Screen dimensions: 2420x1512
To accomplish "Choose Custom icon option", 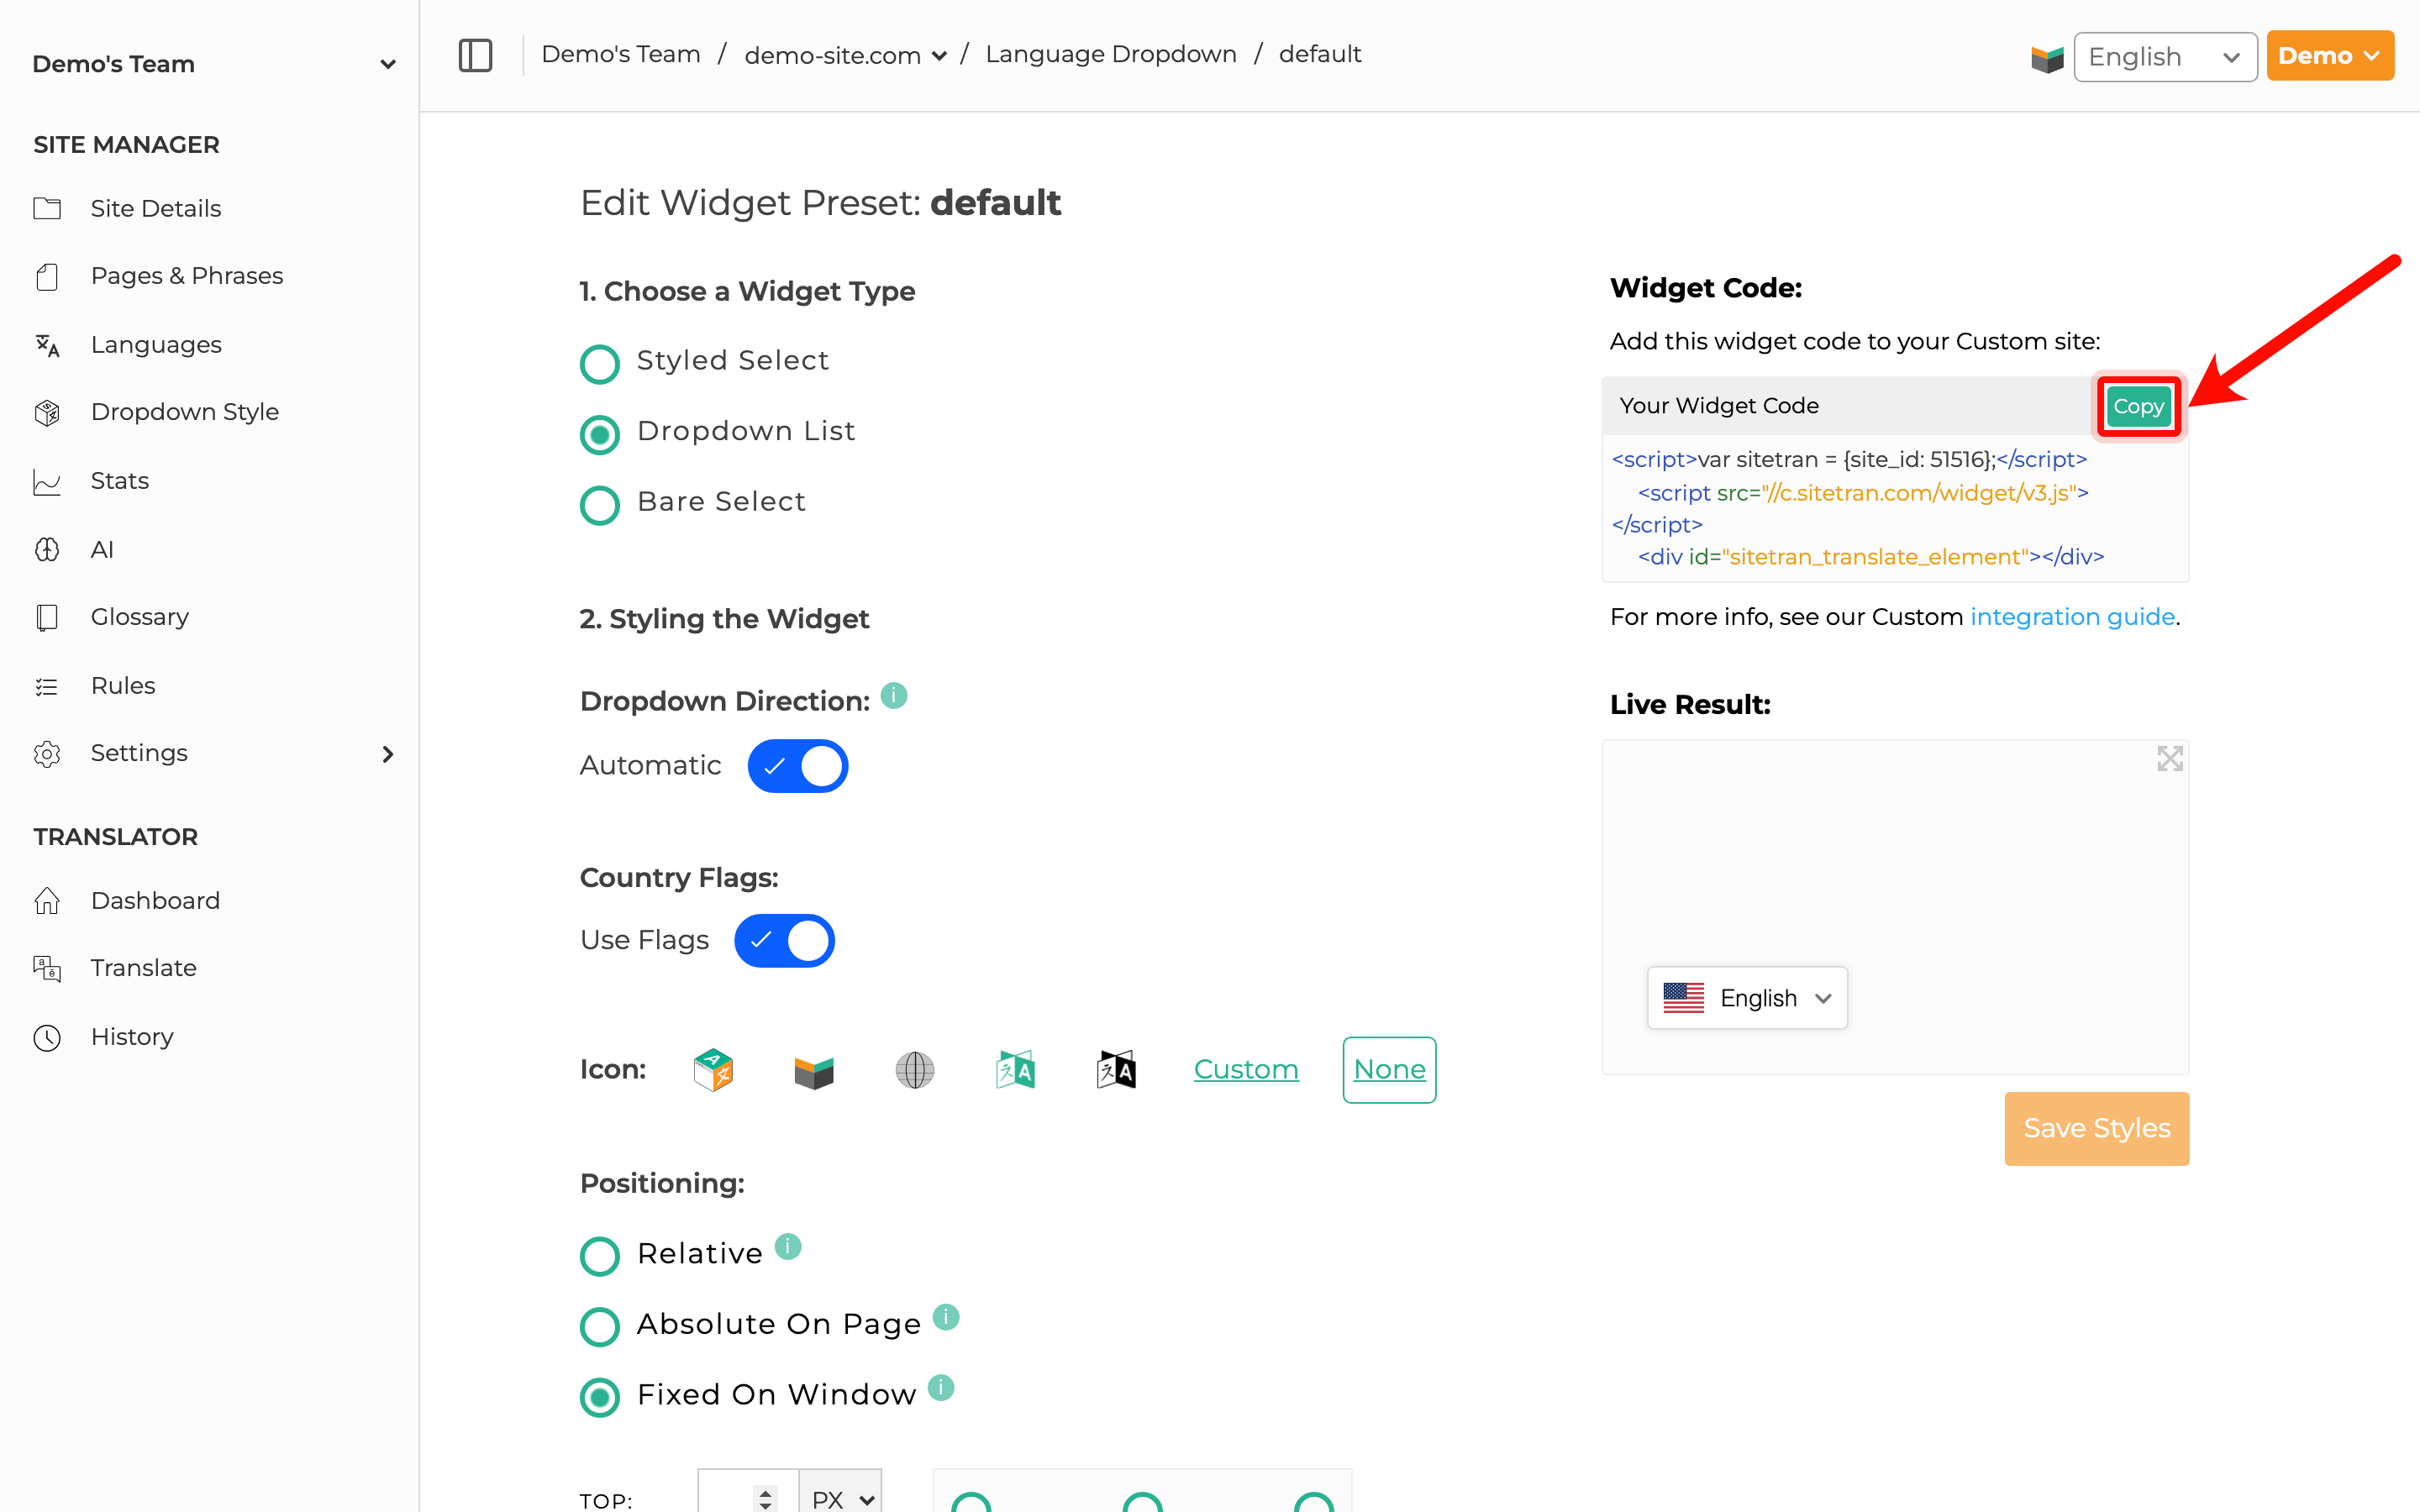I will [1246, 1070].
